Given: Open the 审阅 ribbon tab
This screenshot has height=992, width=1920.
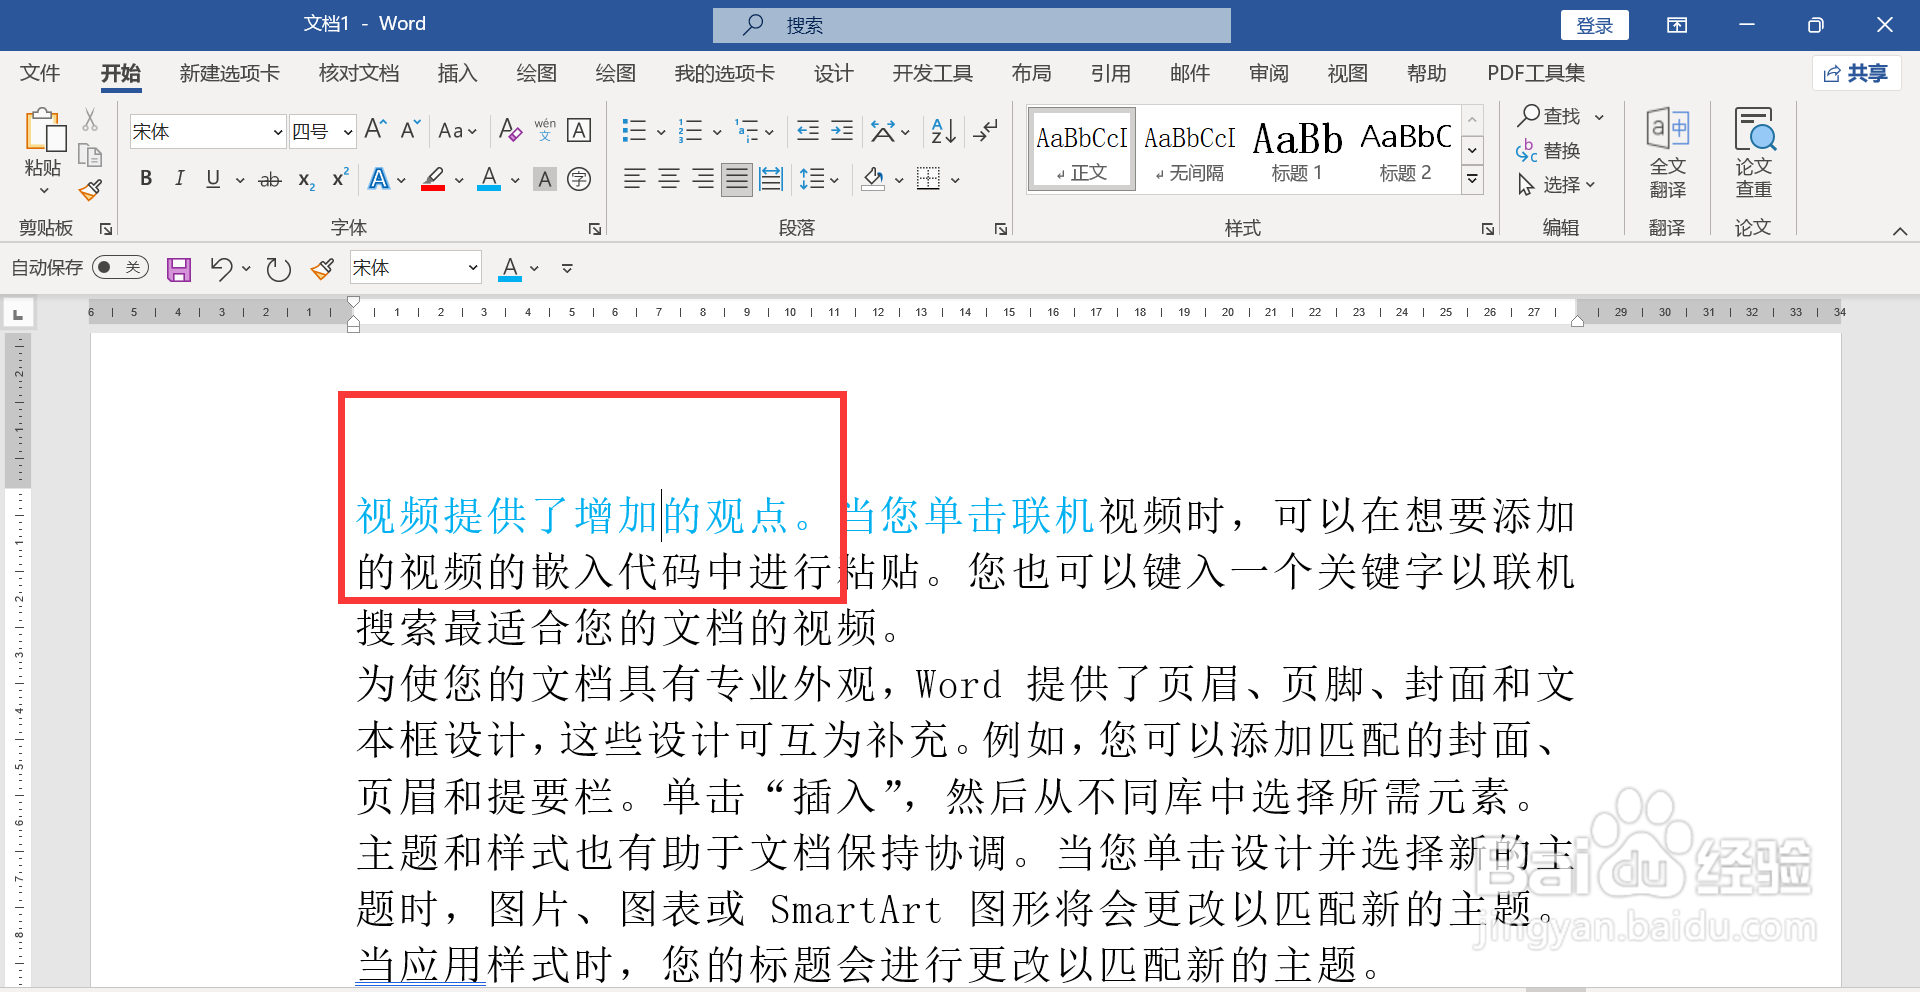Looking at the screenshot, I should click(1268, 73).
